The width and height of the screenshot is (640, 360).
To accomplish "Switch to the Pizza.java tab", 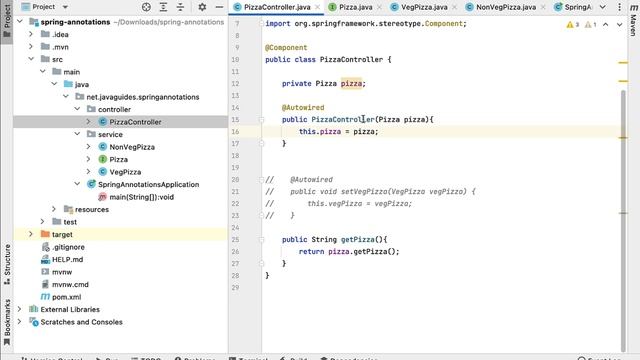I will click(x=355, y=7).
